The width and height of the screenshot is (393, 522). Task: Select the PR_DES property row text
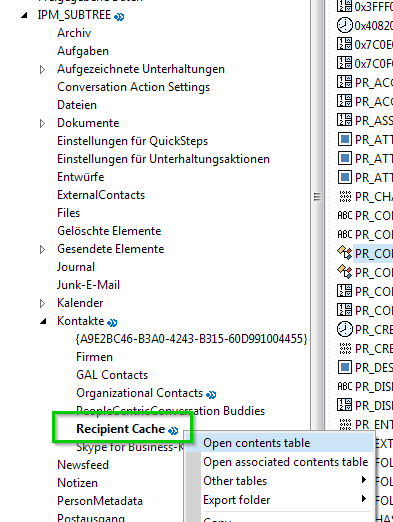click(x=374, y=367)
